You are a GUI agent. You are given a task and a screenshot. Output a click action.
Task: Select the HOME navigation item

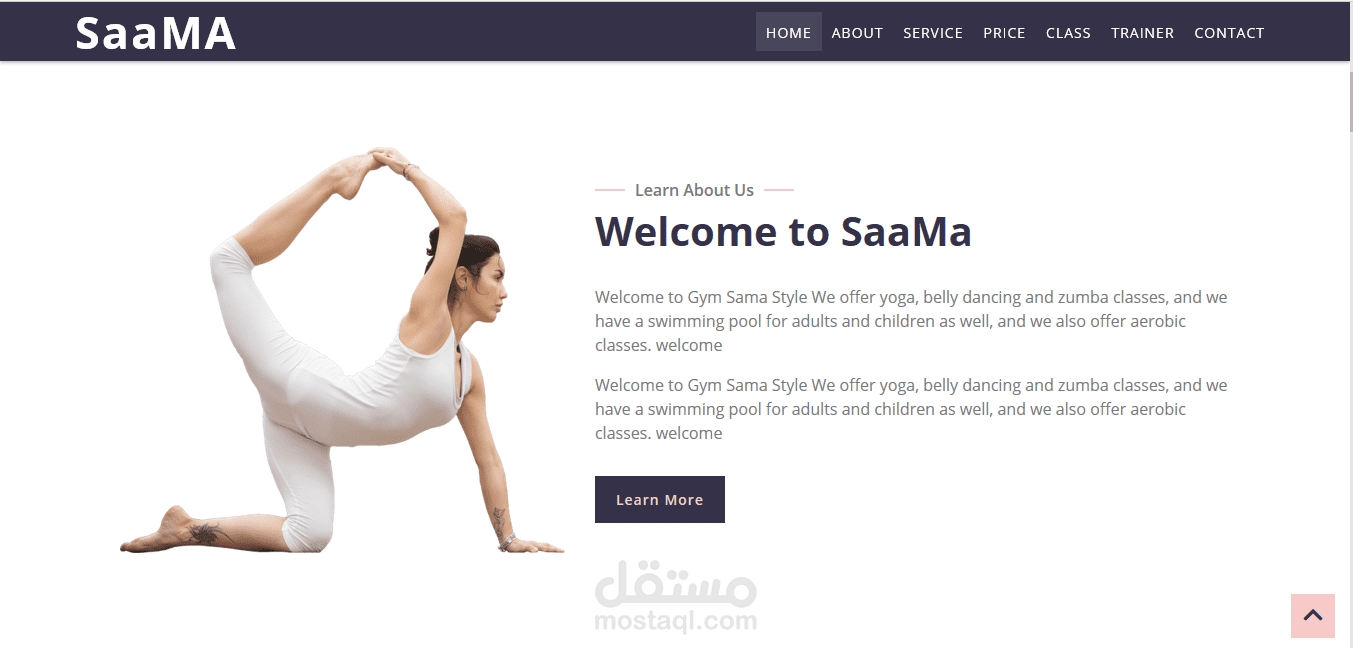pos(789,32)
